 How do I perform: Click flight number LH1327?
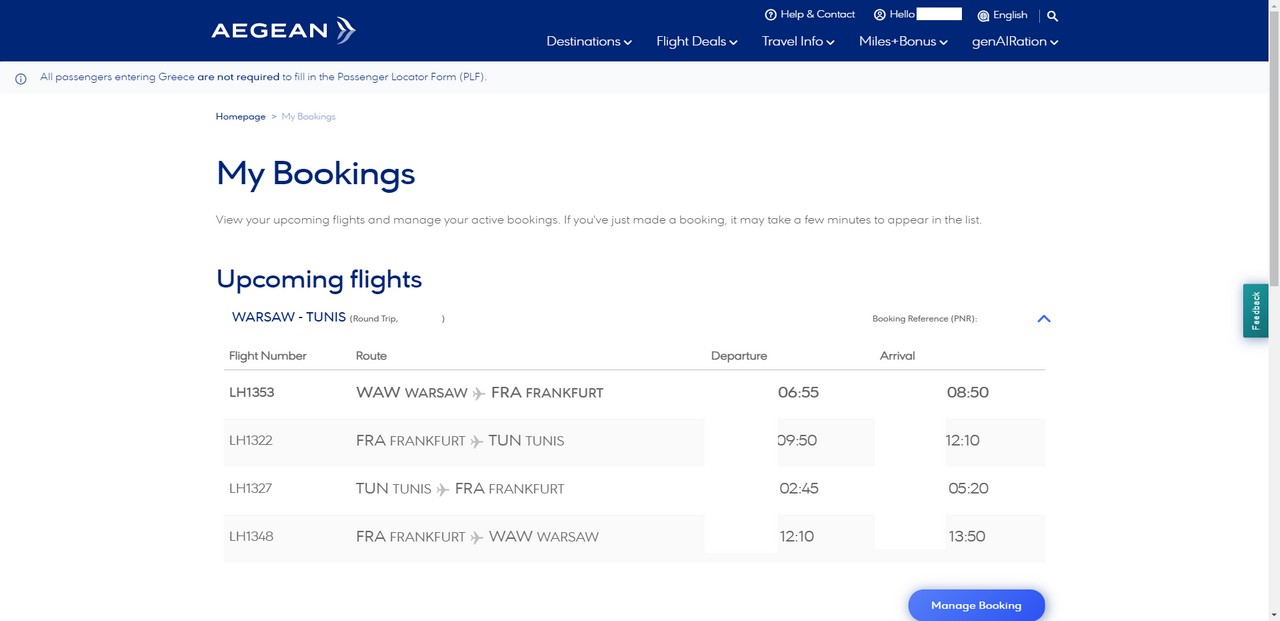[251, 489]
